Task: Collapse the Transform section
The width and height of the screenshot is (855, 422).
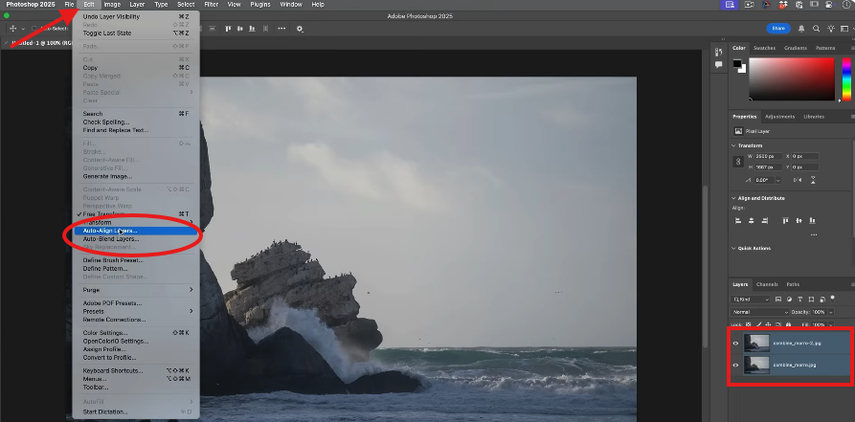Action: pos(733,146)
